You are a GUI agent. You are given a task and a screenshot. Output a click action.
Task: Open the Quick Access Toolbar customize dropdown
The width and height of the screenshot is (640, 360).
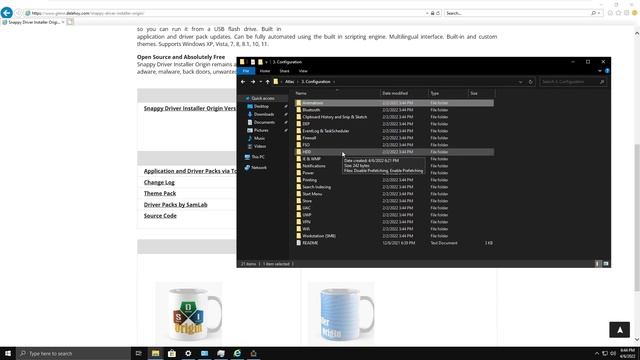(267, 62)
